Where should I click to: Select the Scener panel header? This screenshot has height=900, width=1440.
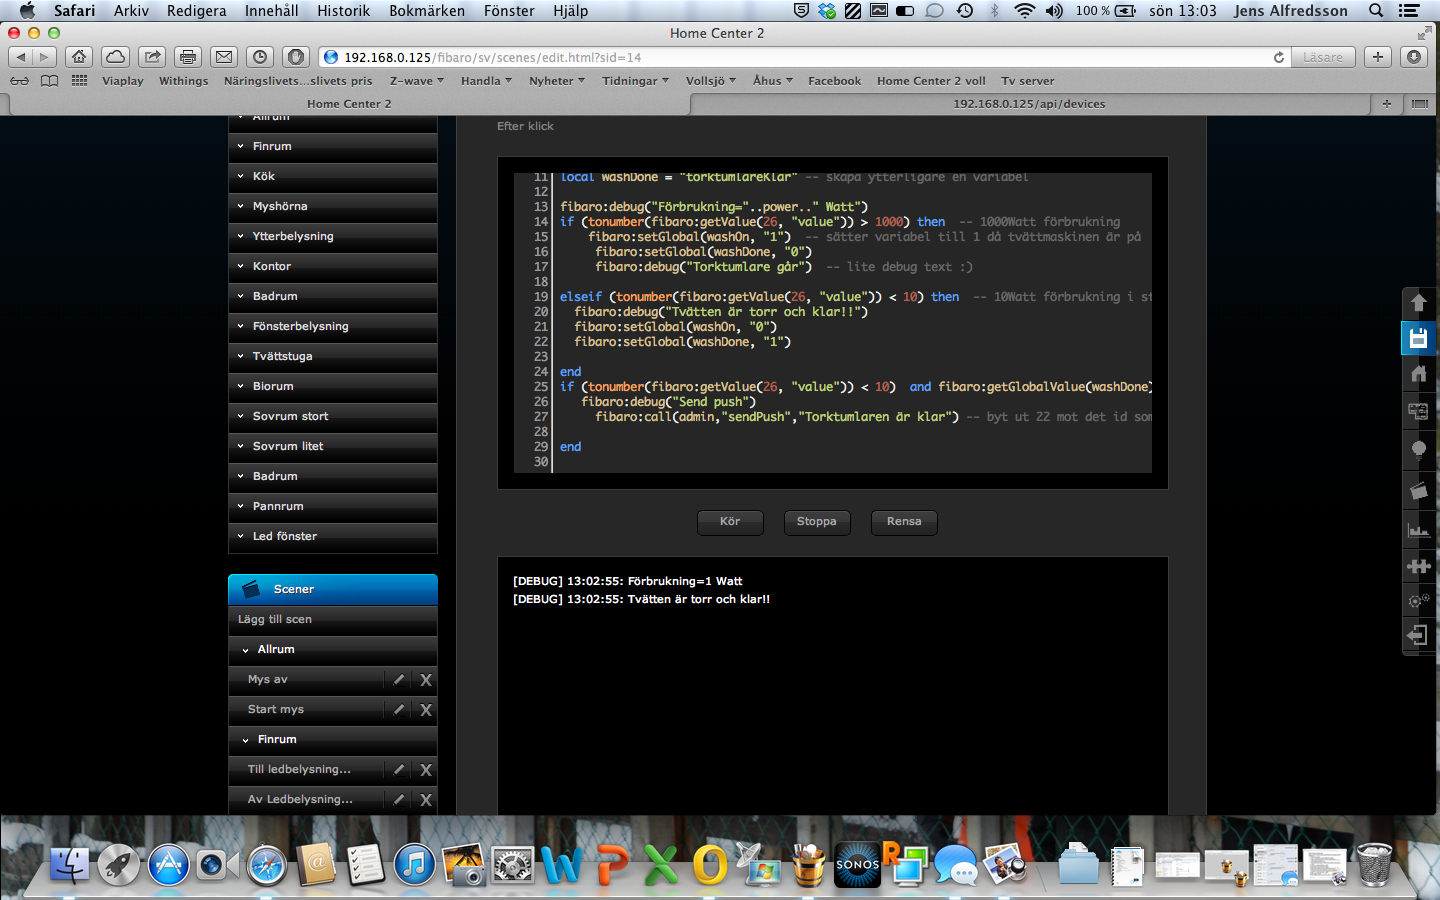tap(333, 589)
